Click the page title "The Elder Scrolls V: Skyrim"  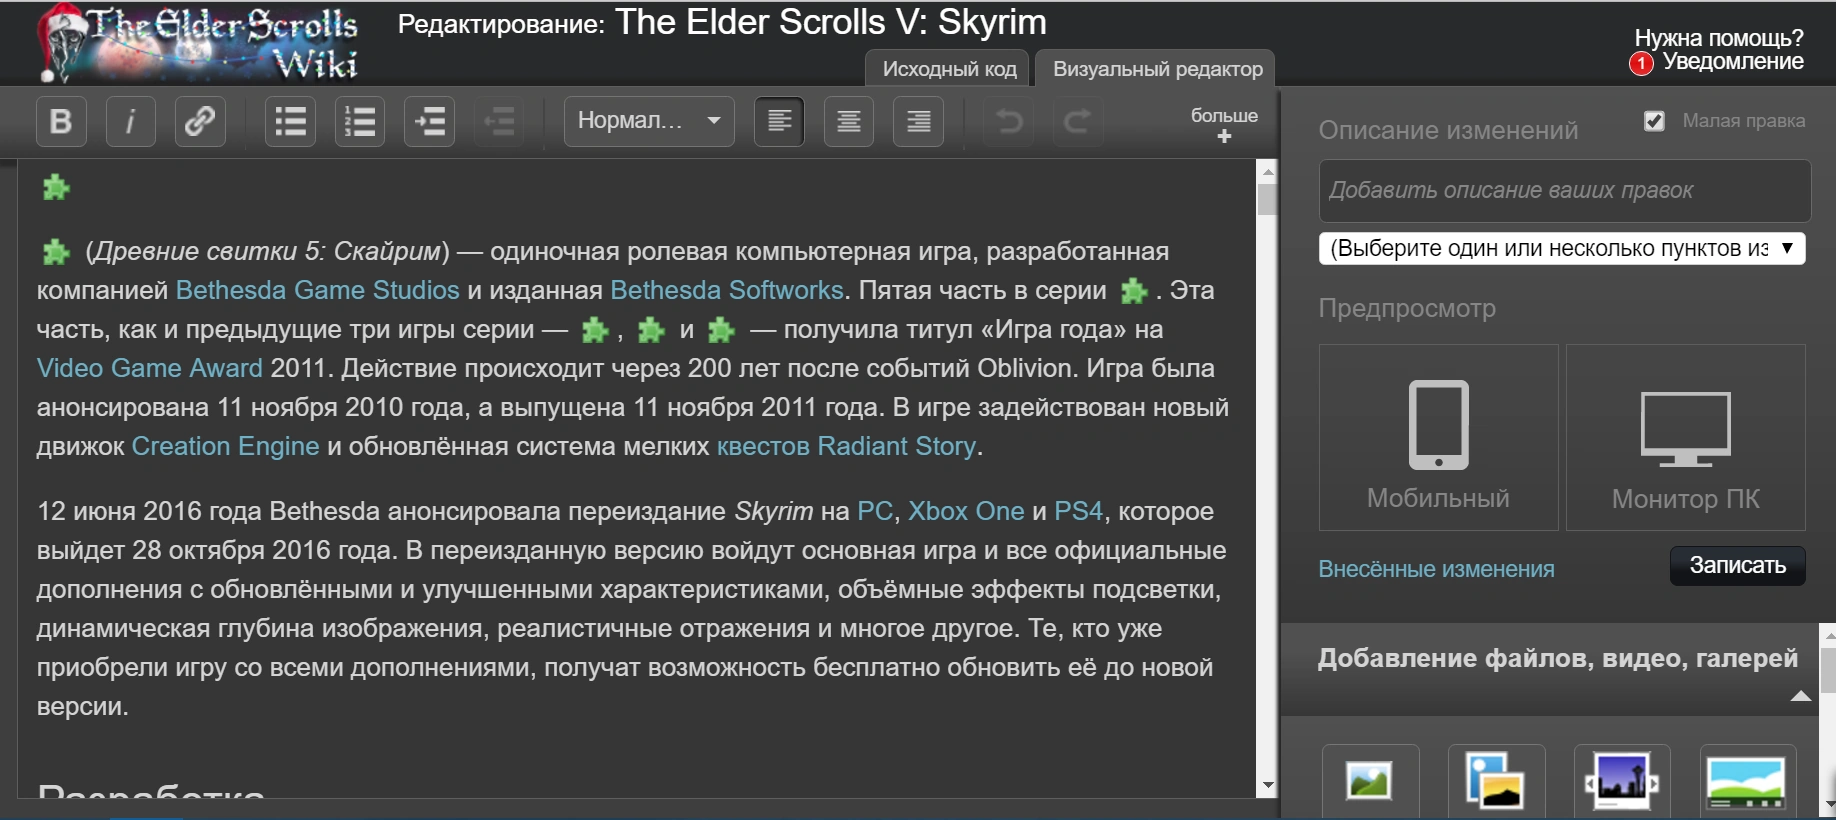point(831,22)
